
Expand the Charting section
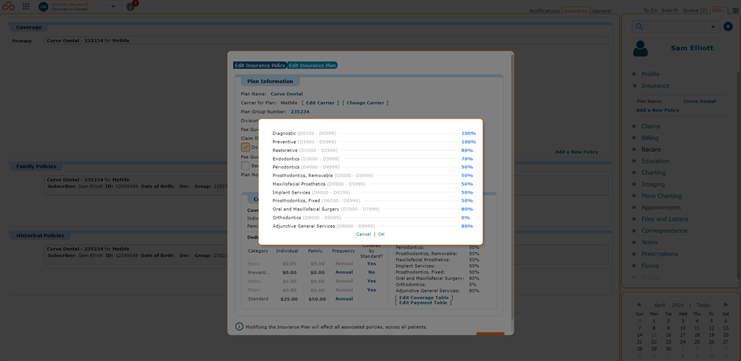(654, 173)
